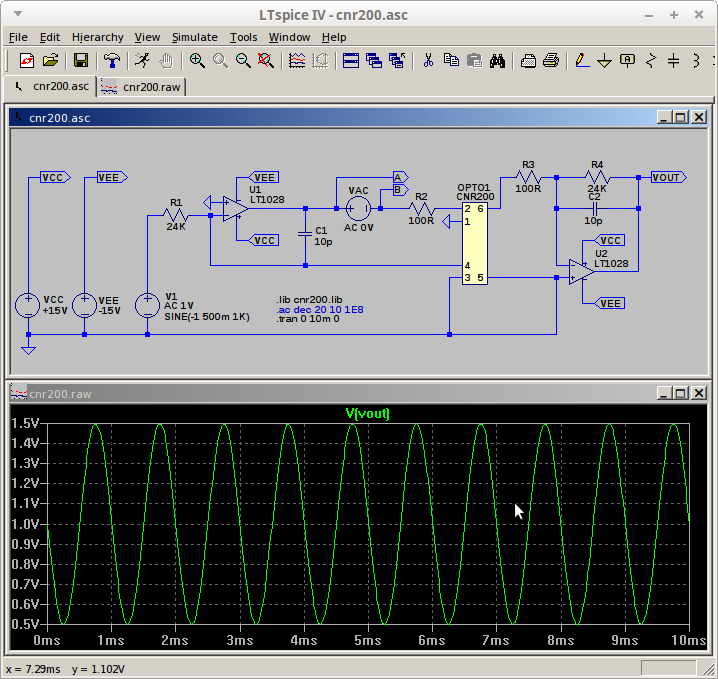Image resolution: width=718 pixels, height=679 pixels.
Task: Select the Resistor placement tool
Action: coord(651,60)
